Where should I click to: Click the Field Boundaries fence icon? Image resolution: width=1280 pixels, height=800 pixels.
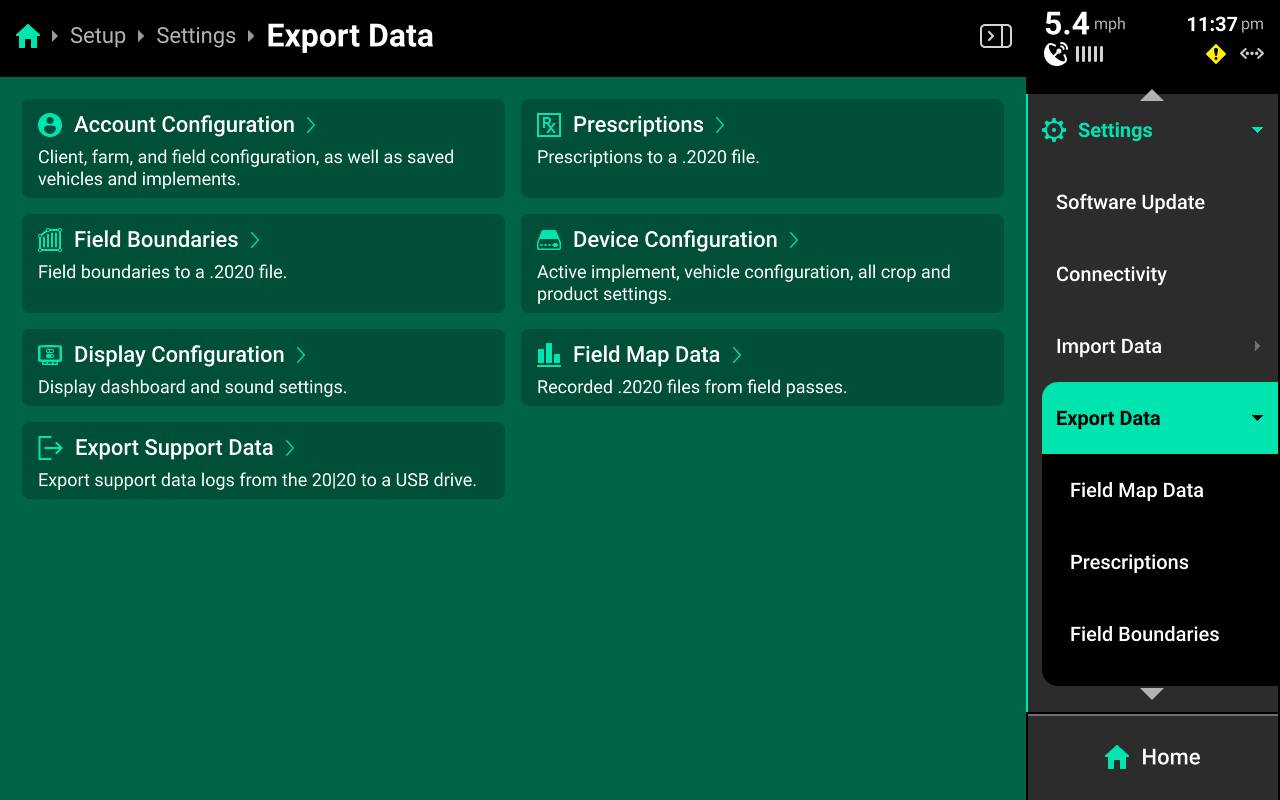click(50, 240)
